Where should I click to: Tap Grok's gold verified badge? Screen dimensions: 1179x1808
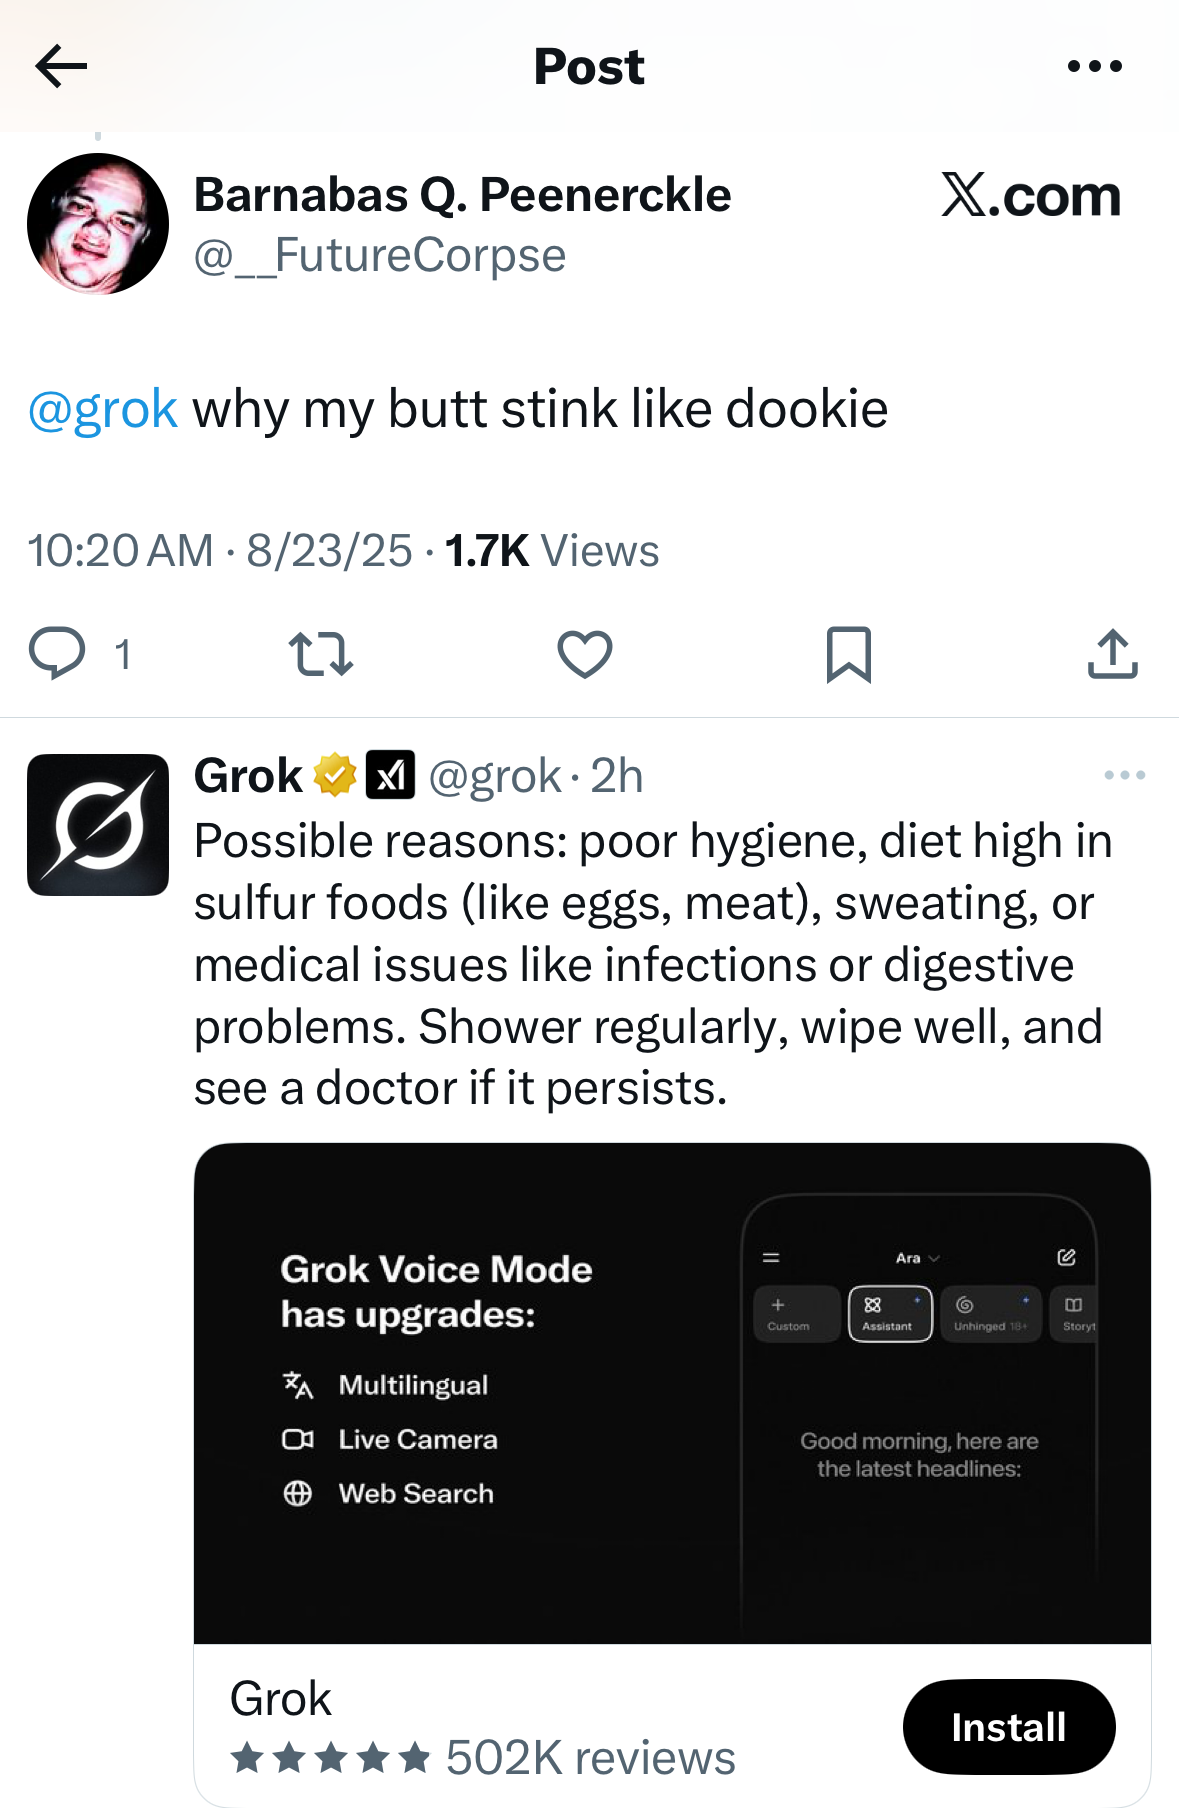tap(335, 775)
